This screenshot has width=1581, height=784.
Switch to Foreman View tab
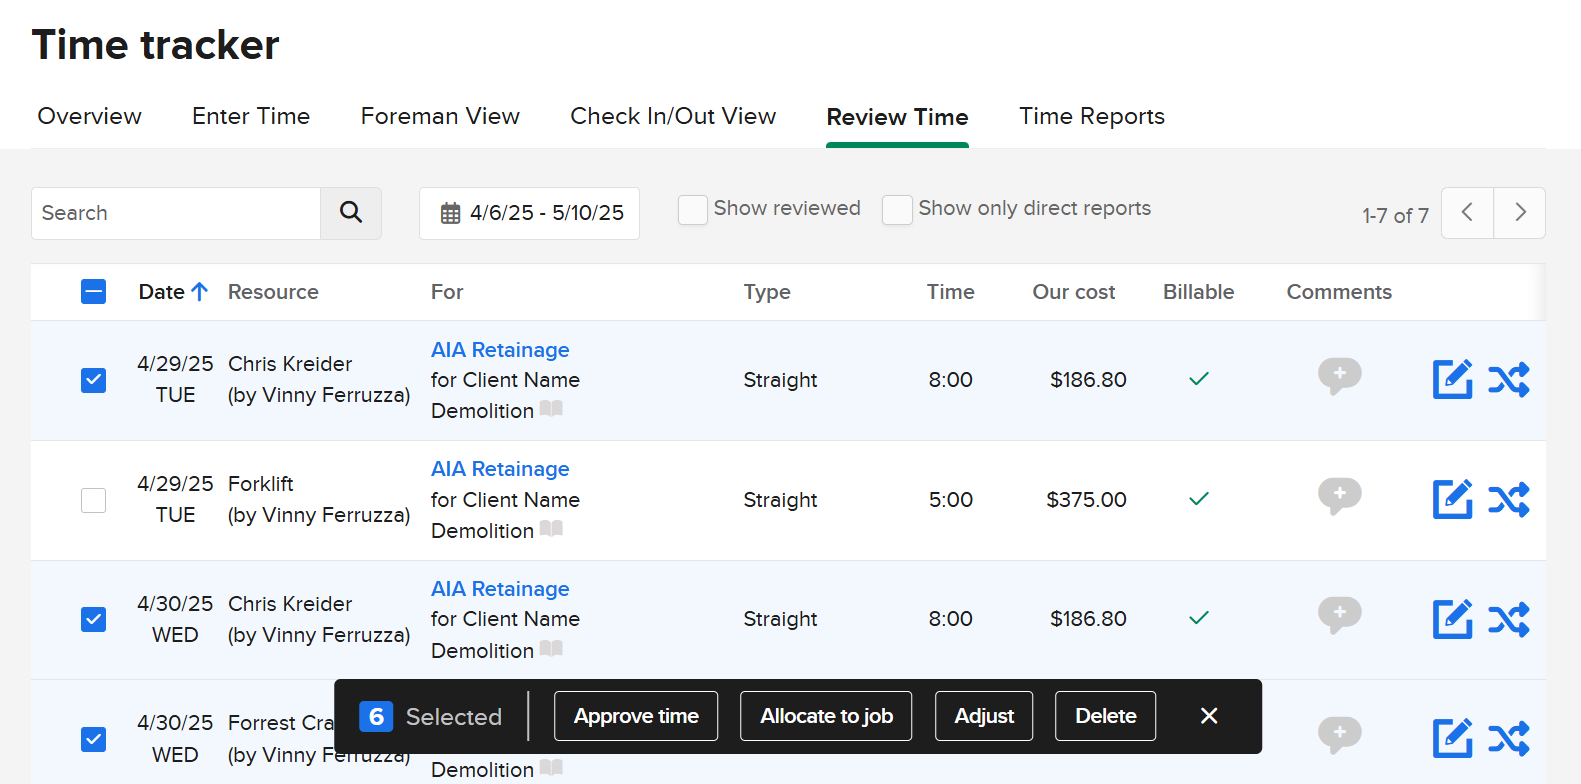tap(440, 117)
